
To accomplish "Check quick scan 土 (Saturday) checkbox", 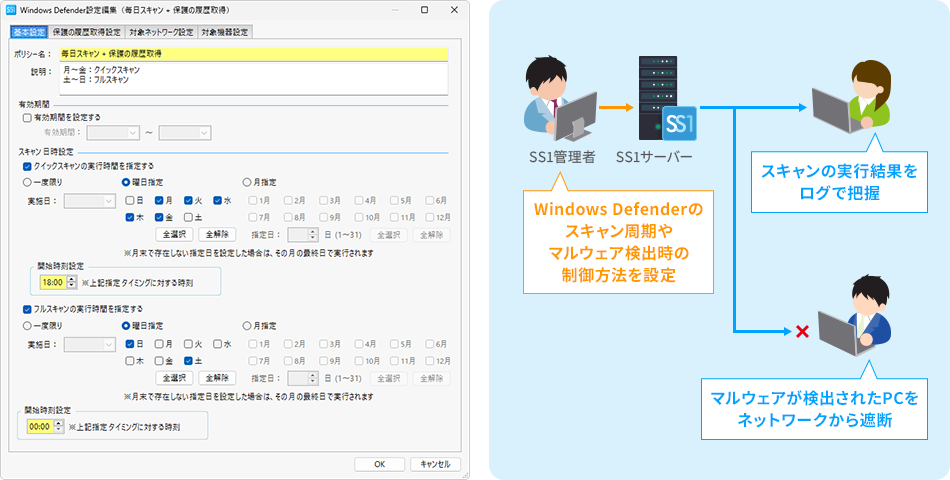I will (188, 217).
